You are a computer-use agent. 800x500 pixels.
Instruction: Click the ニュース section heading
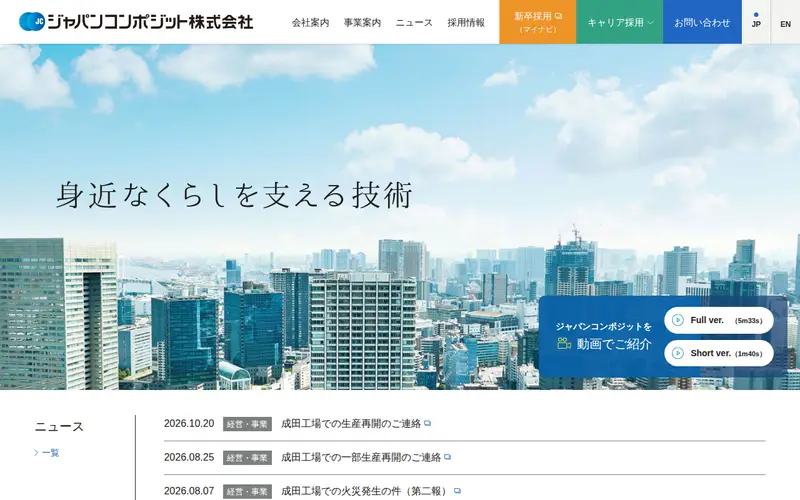59,427
